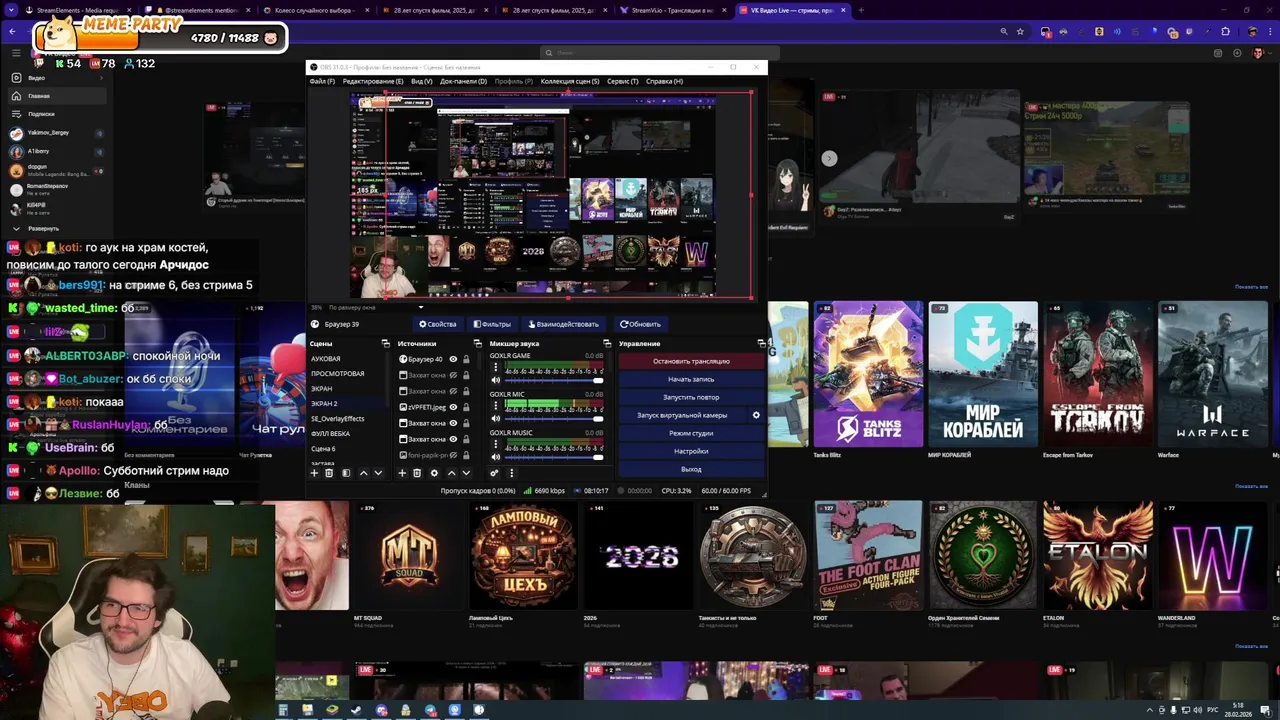Open virtual camera settings gear
This screenshot has height=720, width=1280.
[x=756, y=415]
